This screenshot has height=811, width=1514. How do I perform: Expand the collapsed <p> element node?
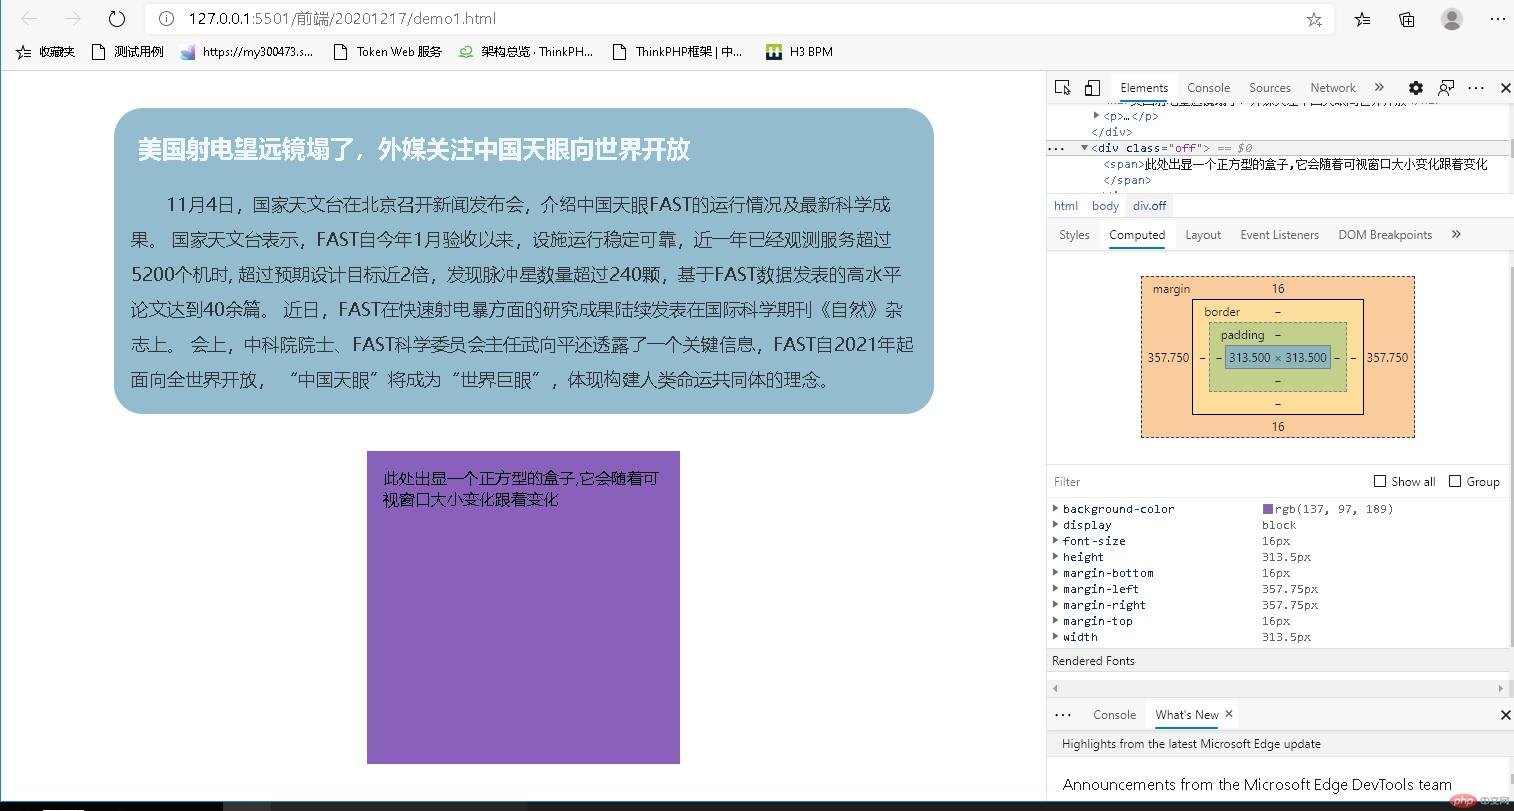[x=1097, y=116]
